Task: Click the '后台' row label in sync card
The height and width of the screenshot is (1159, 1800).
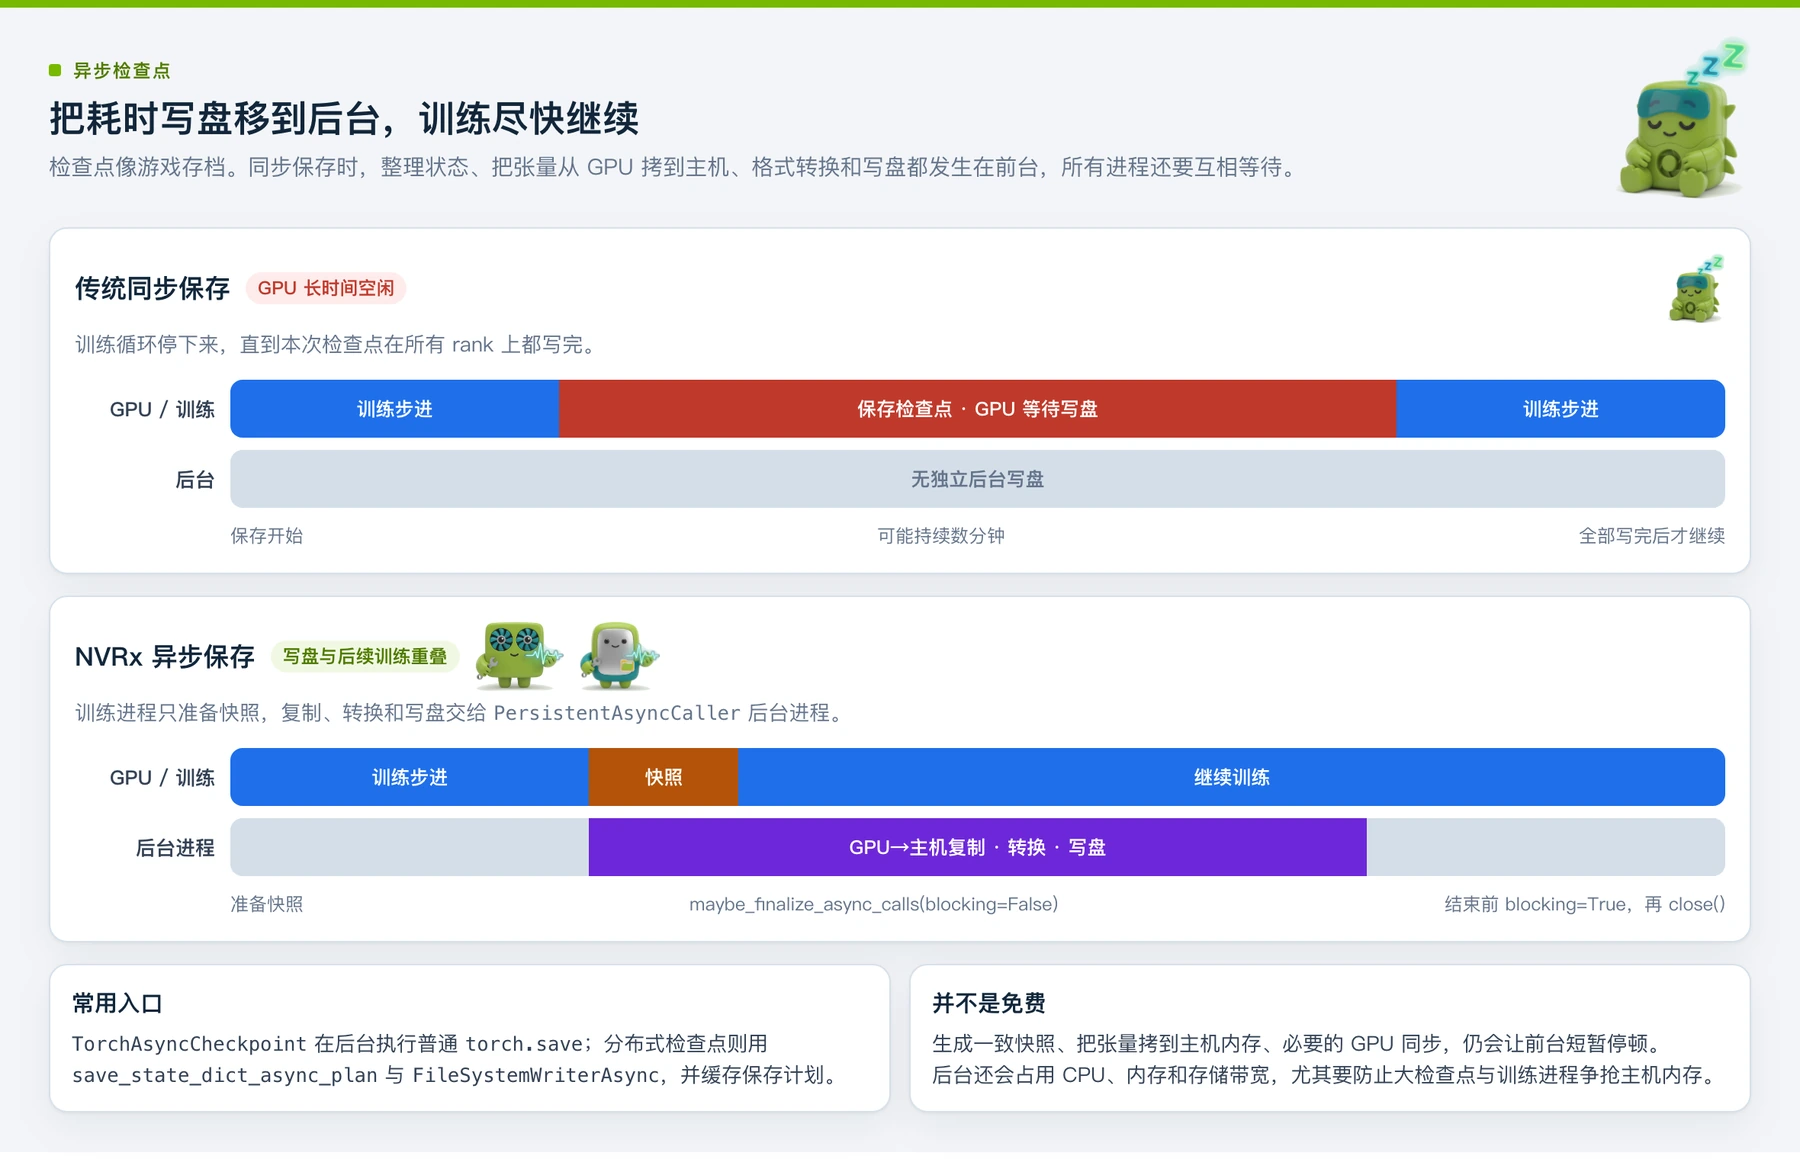Action: [x=195, y=479]
